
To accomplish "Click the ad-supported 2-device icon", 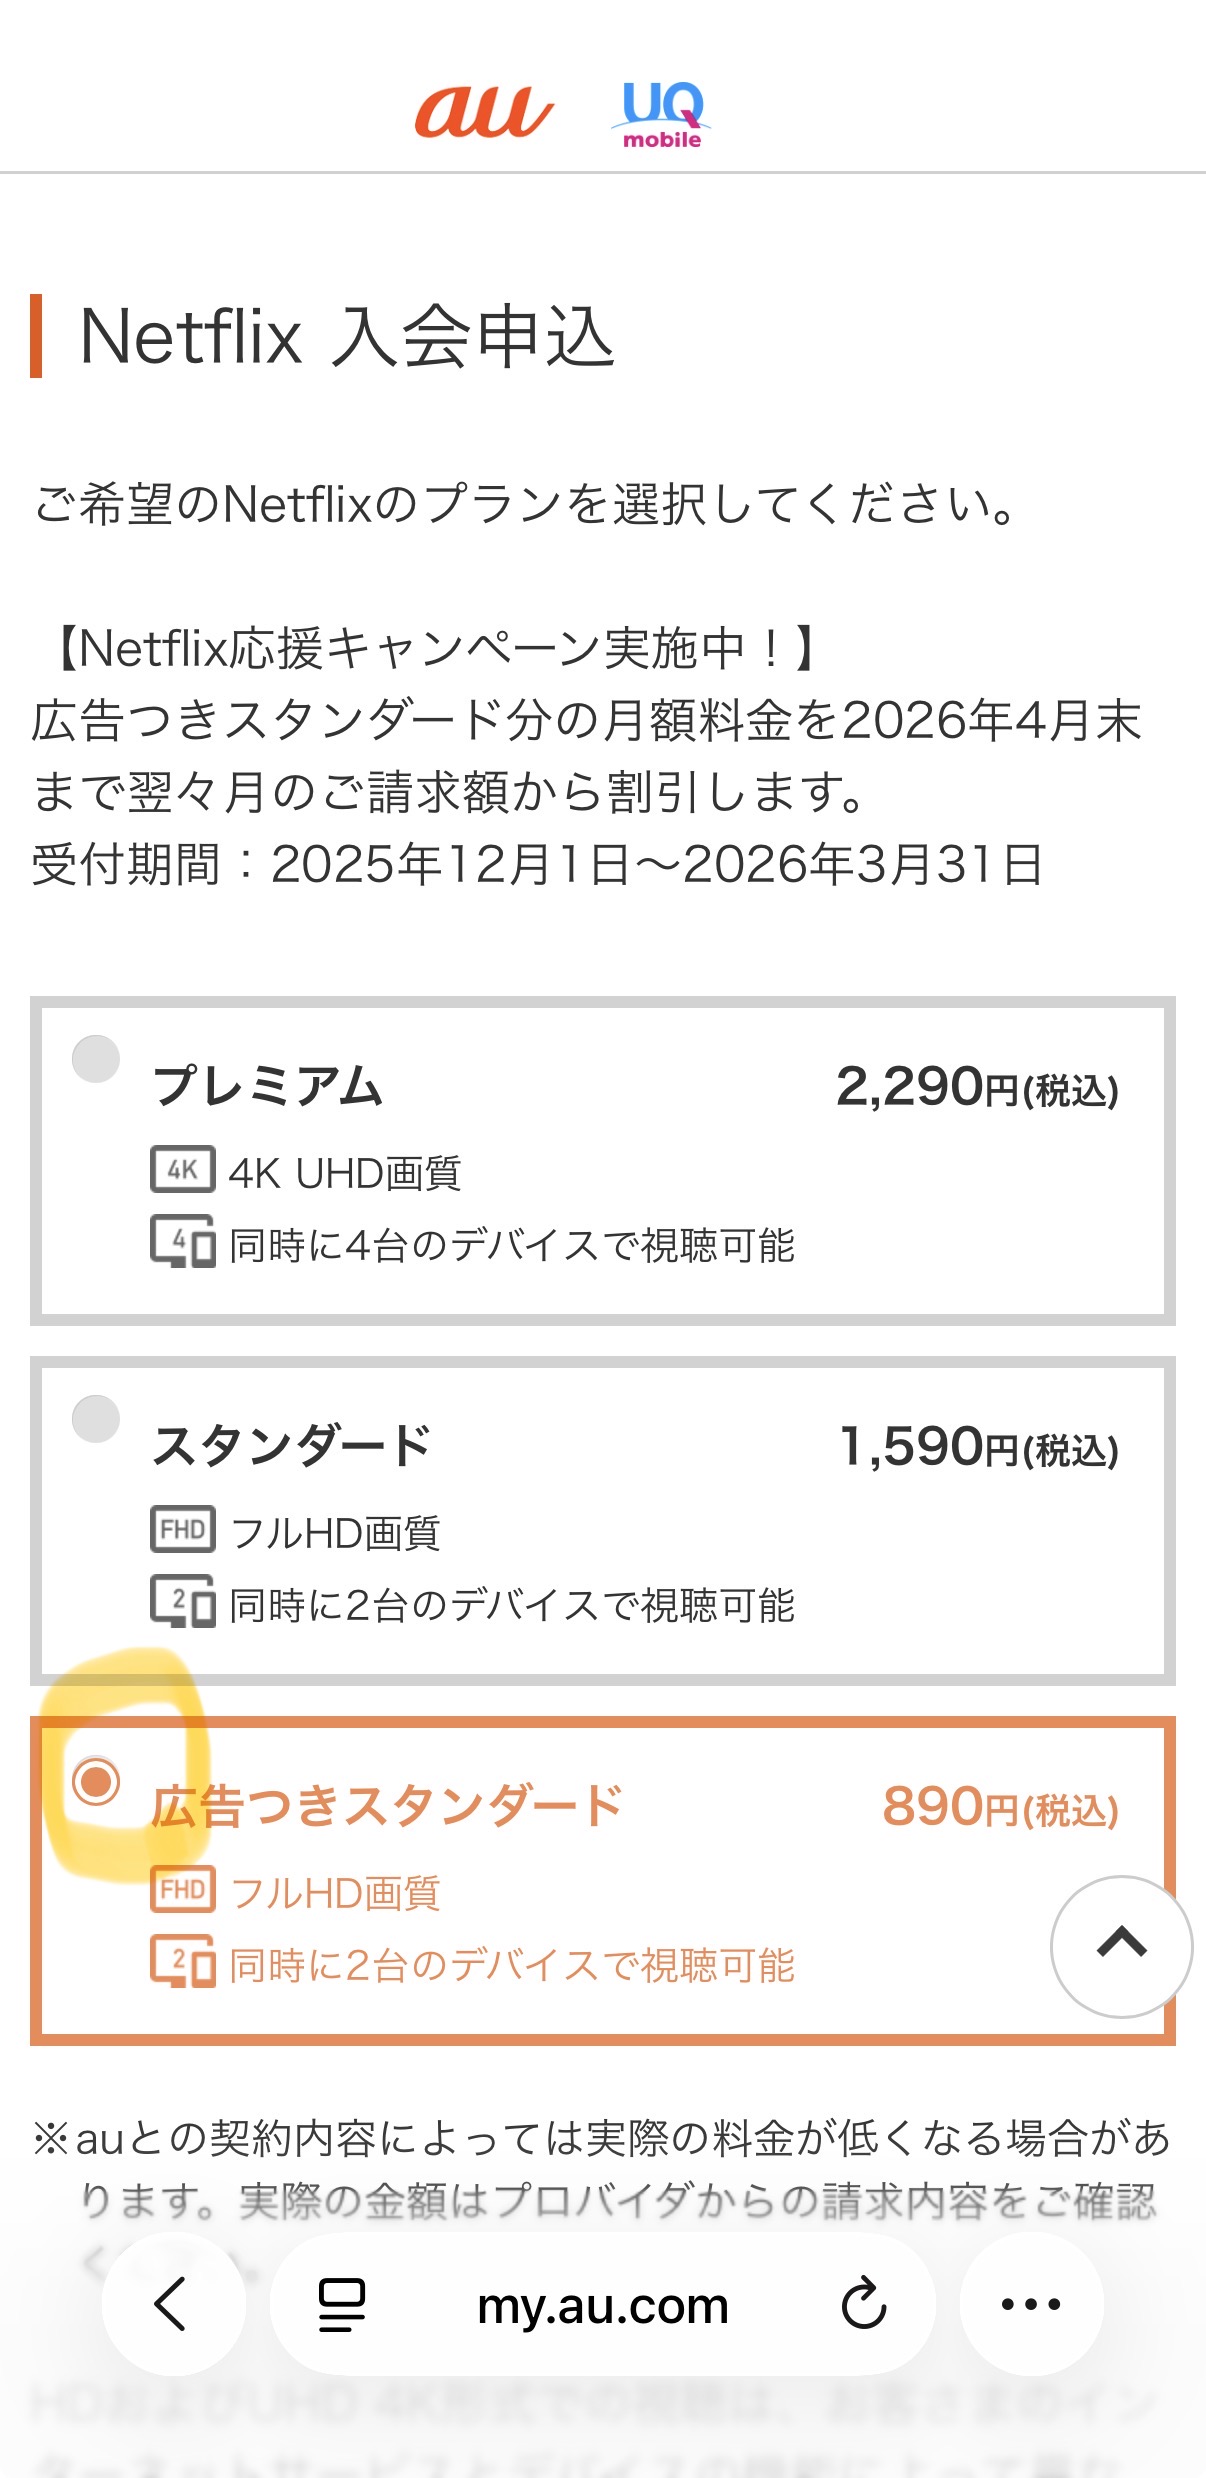I will click(x=182, y=1961).
